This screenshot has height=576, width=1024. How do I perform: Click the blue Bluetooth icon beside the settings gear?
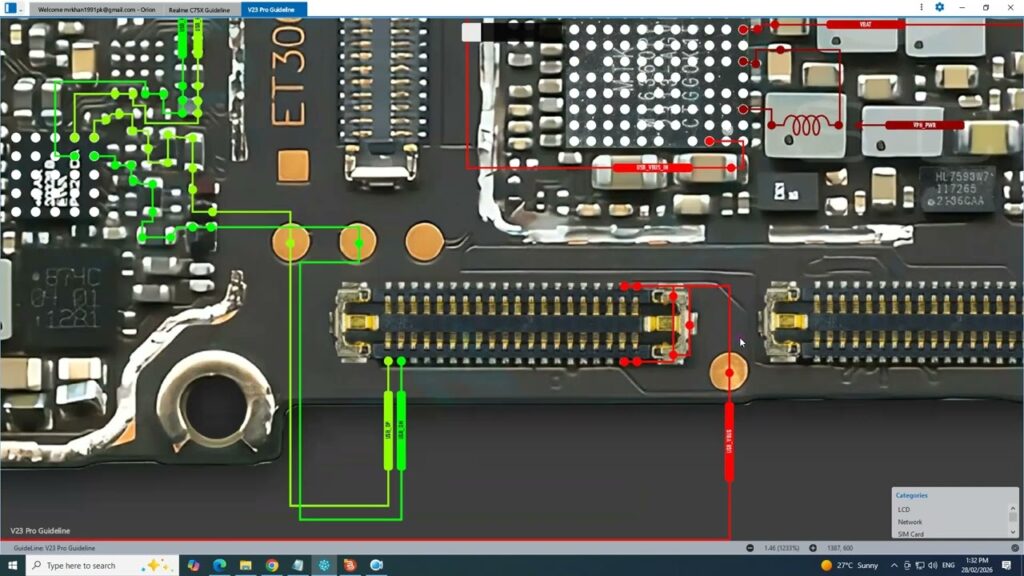pos(922,7)
